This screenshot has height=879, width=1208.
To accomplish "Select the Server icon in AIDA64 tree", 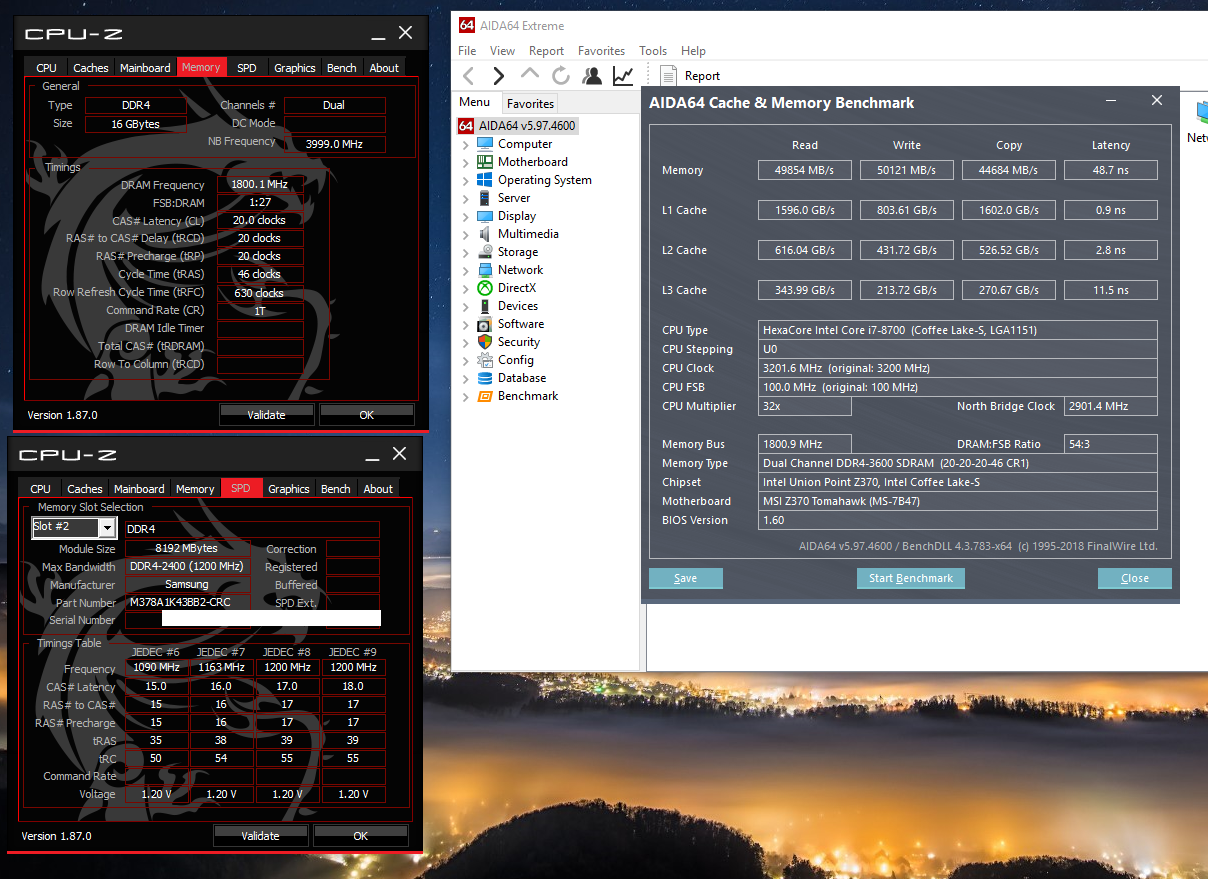I will 484,198.
